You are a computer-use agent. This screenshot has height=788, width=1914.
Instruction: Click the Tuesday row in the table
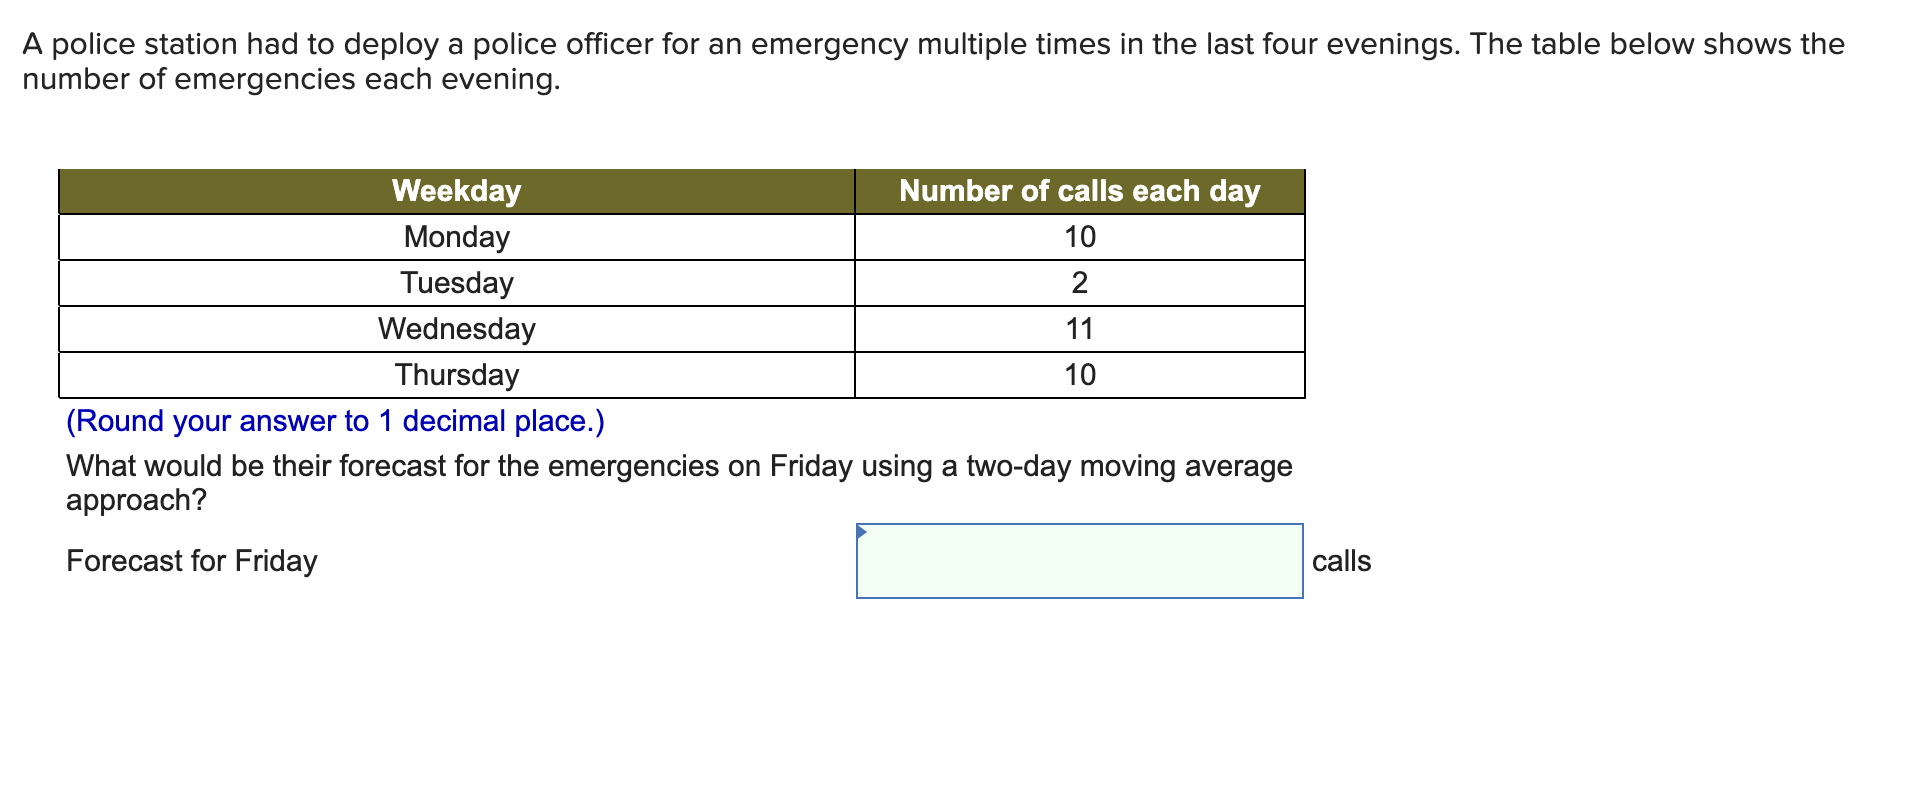click(x=456, y=282)
